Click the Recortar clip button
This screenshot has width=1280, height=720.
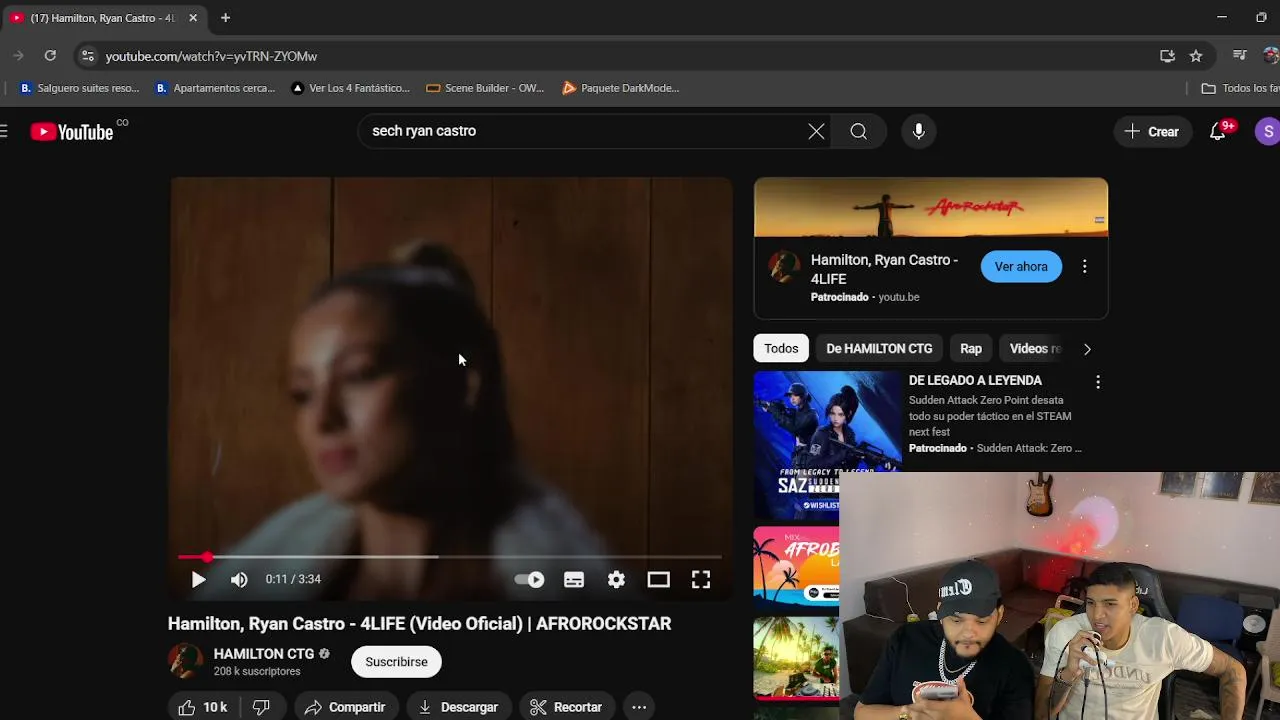566,707
